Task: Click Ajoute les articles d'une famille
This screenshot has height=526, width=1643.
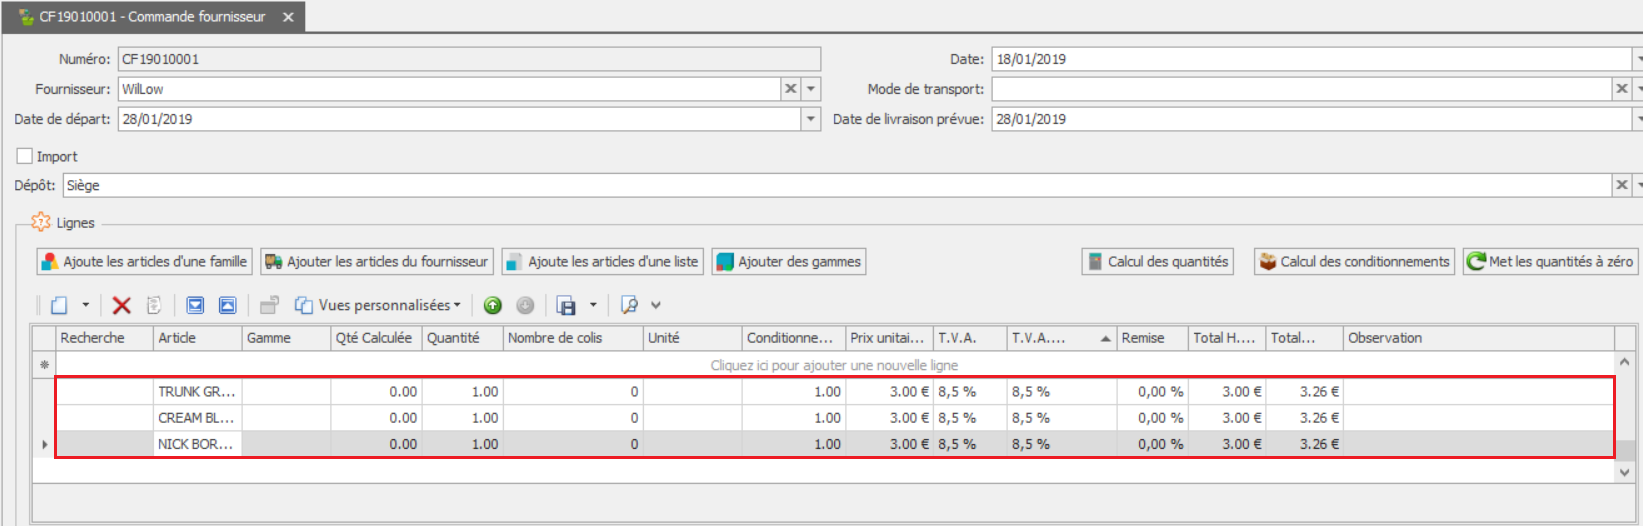Action: point(145,262)
